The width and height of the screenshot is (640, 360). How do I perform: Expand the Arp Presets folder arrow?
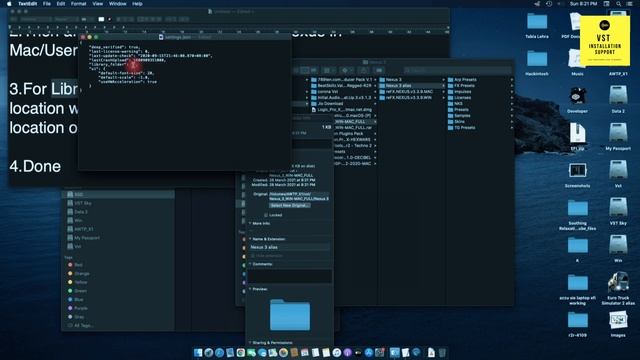pyautogui.click(x=511, y=80)
